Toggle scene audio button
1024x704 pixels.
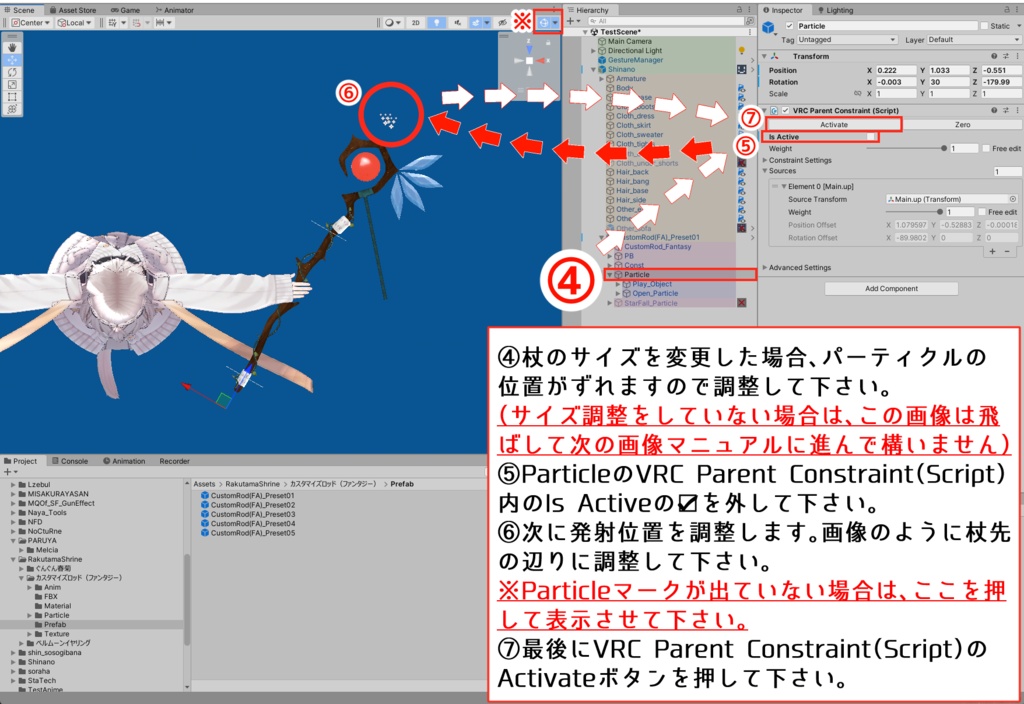coord(458,23)
